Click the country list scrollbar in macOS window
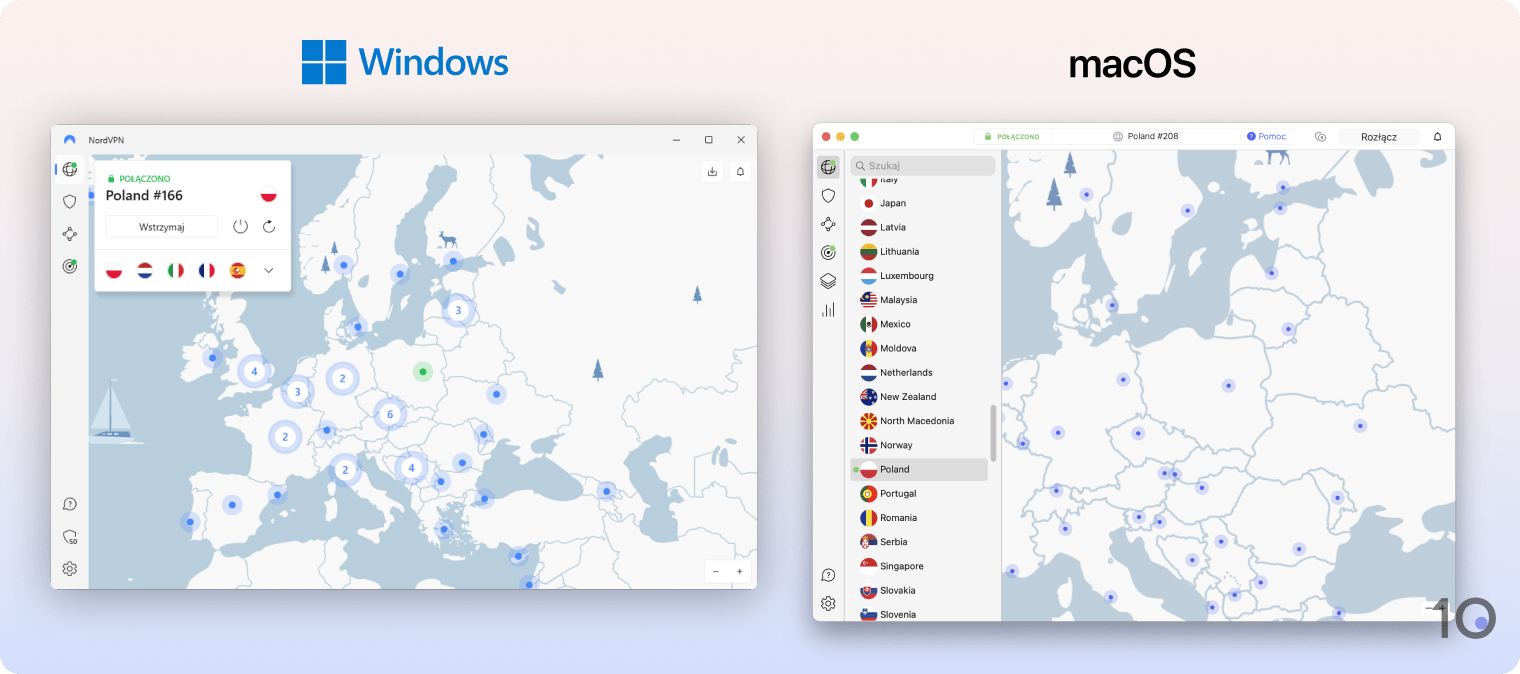 (993, 432)
